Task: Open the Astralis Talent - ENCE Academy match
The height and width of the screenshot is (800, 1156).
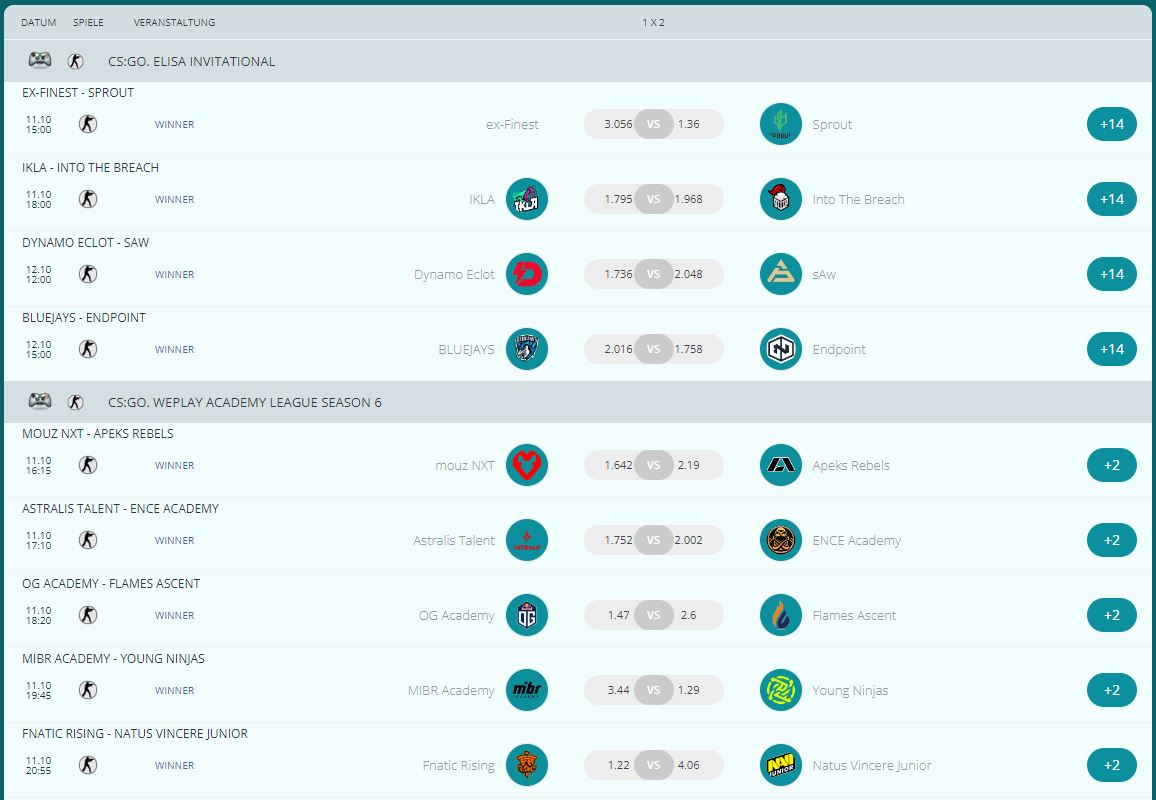Action: point(120,508)
